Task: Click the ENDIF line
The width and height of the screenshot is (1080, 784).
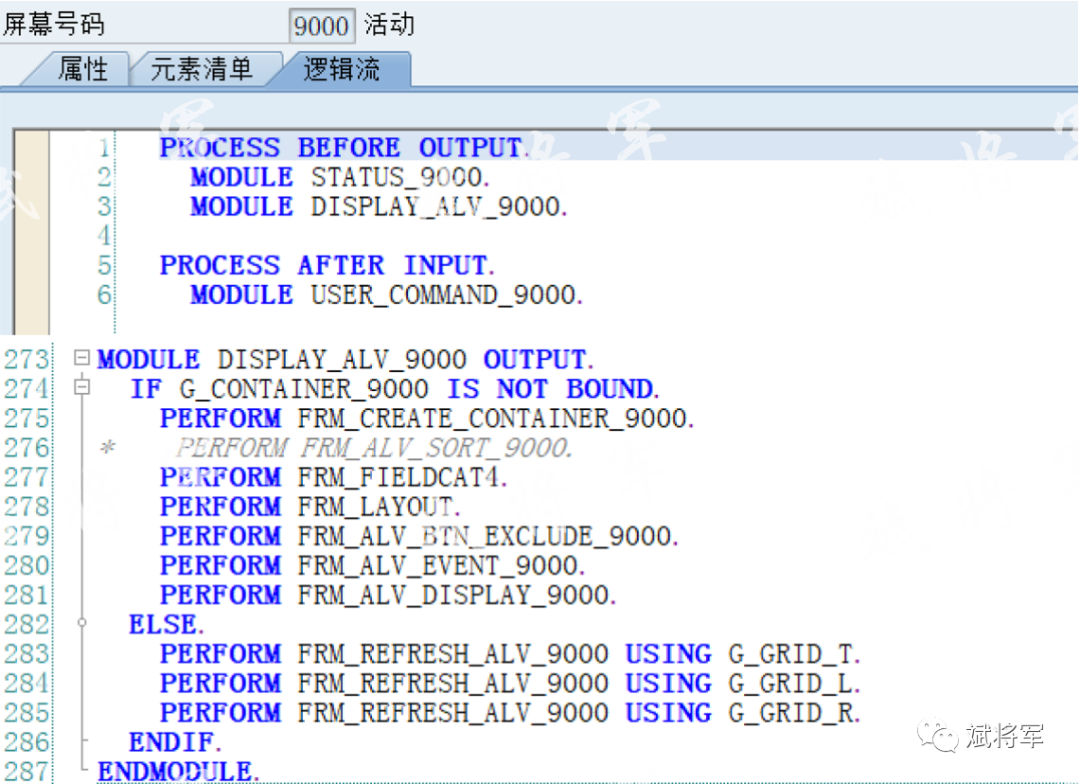Action: pyautogui.click(x=175, y=742)
